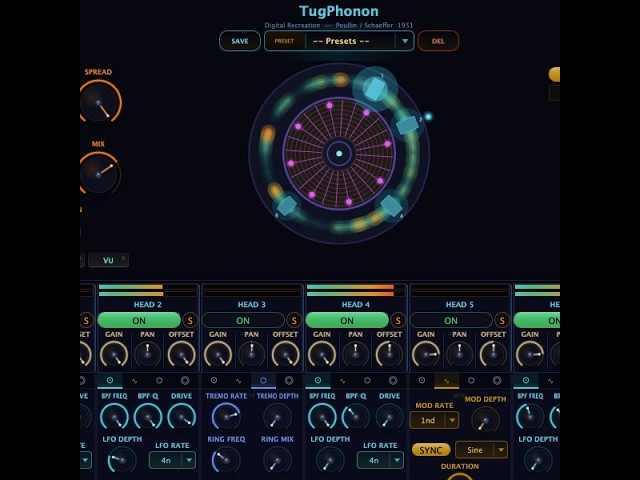This screenshot has width=640, height=480.
Task: Select Head 3 sine-wave modulation tab icon
Action: 238,381
